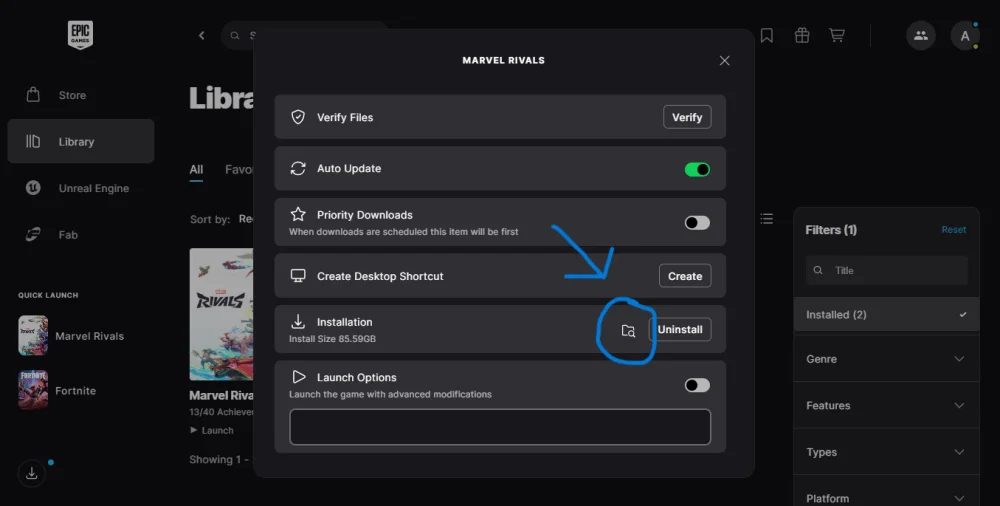This screenshot has height=506, width=1000.
Task: Click the Store bag icon in the sidebar
Action: click(x=33, y=95)
